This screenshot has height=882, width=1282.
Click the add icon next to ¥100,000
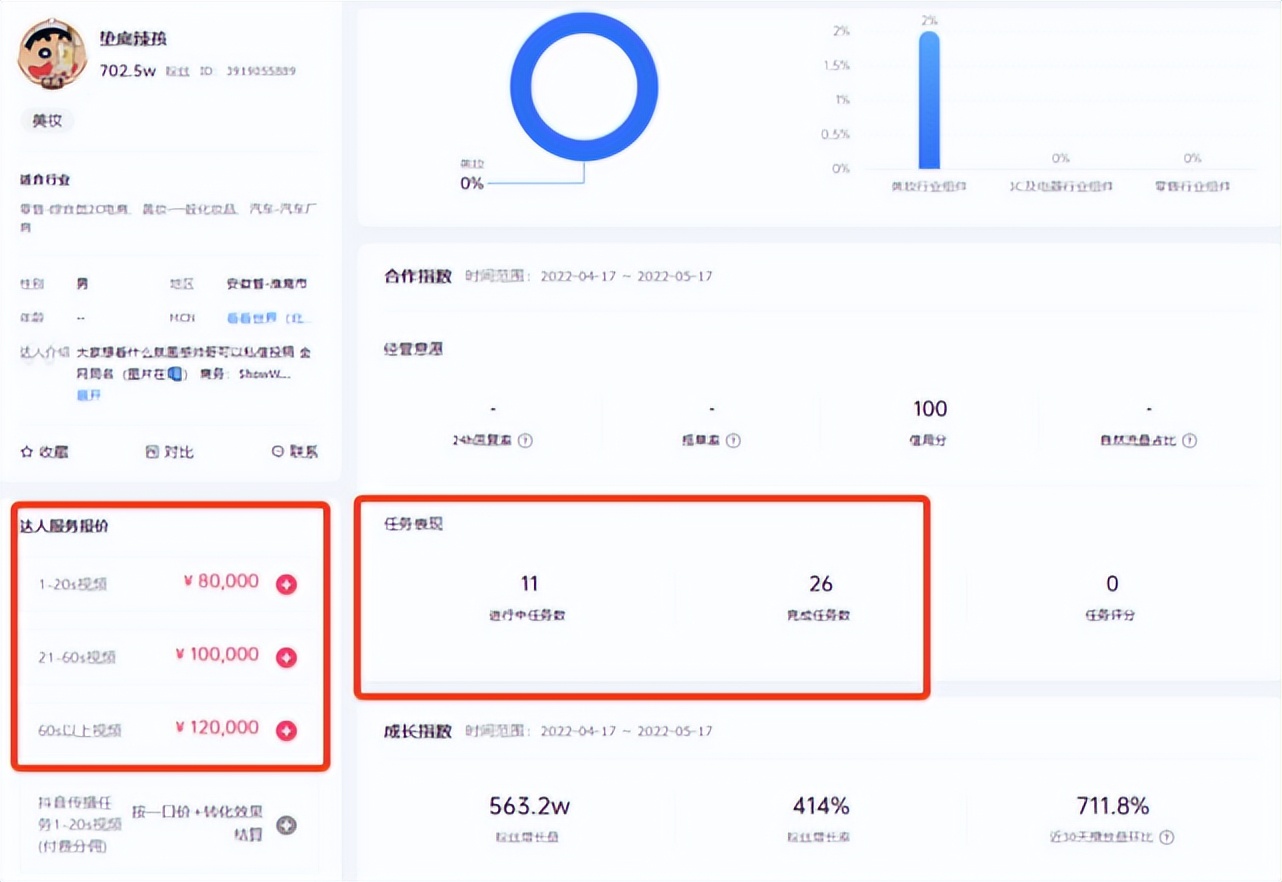[x=287, y=657]
